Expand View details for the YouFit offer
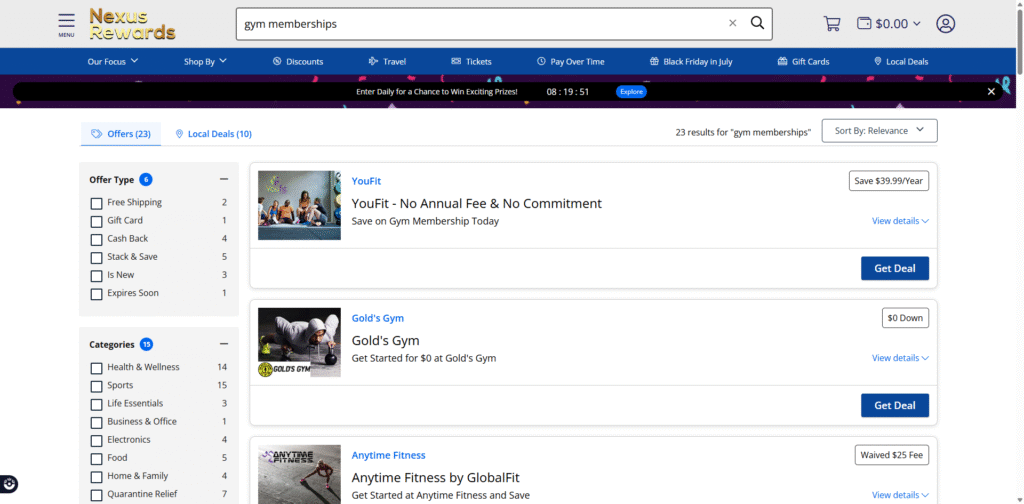Viewport: 1024px width, 504px height. click(900, 221)
